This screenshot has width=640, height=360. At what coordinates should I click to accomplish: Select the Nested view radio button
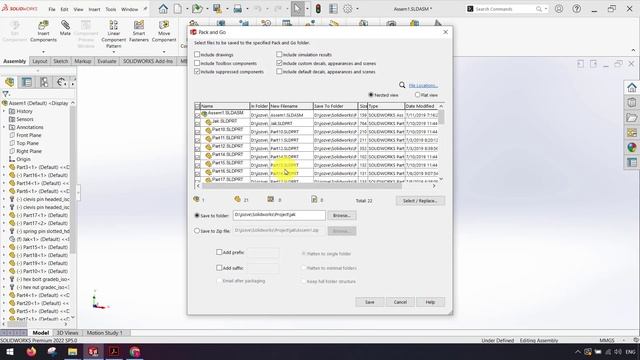(371, 95)
